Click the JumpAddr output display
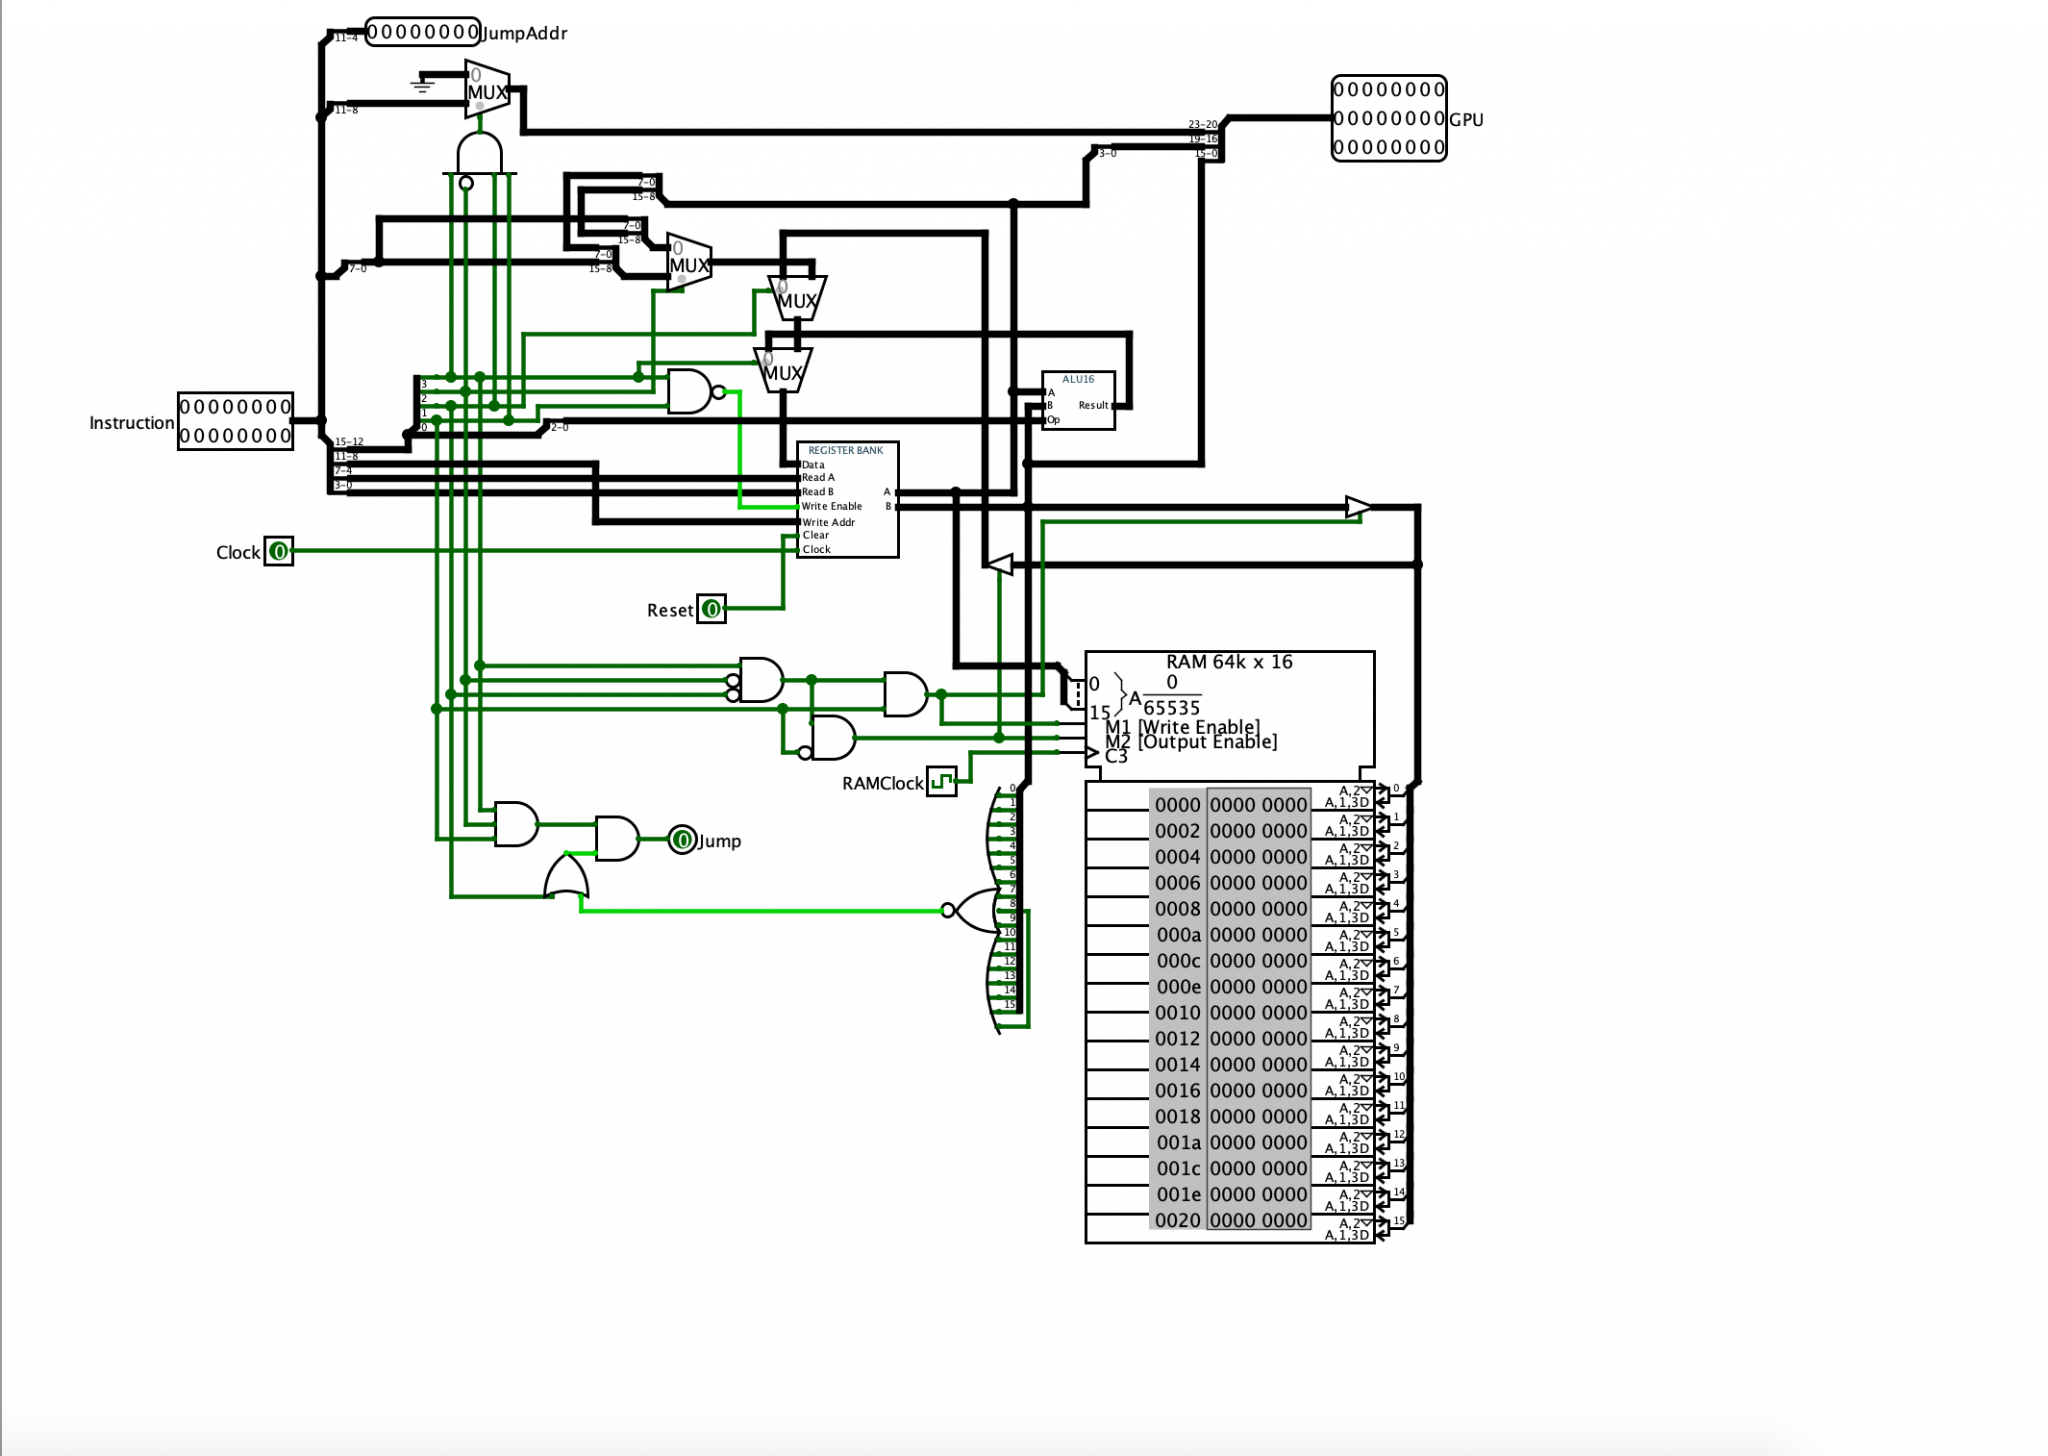The image size is (2048, 1456). [x=423, y=32]
